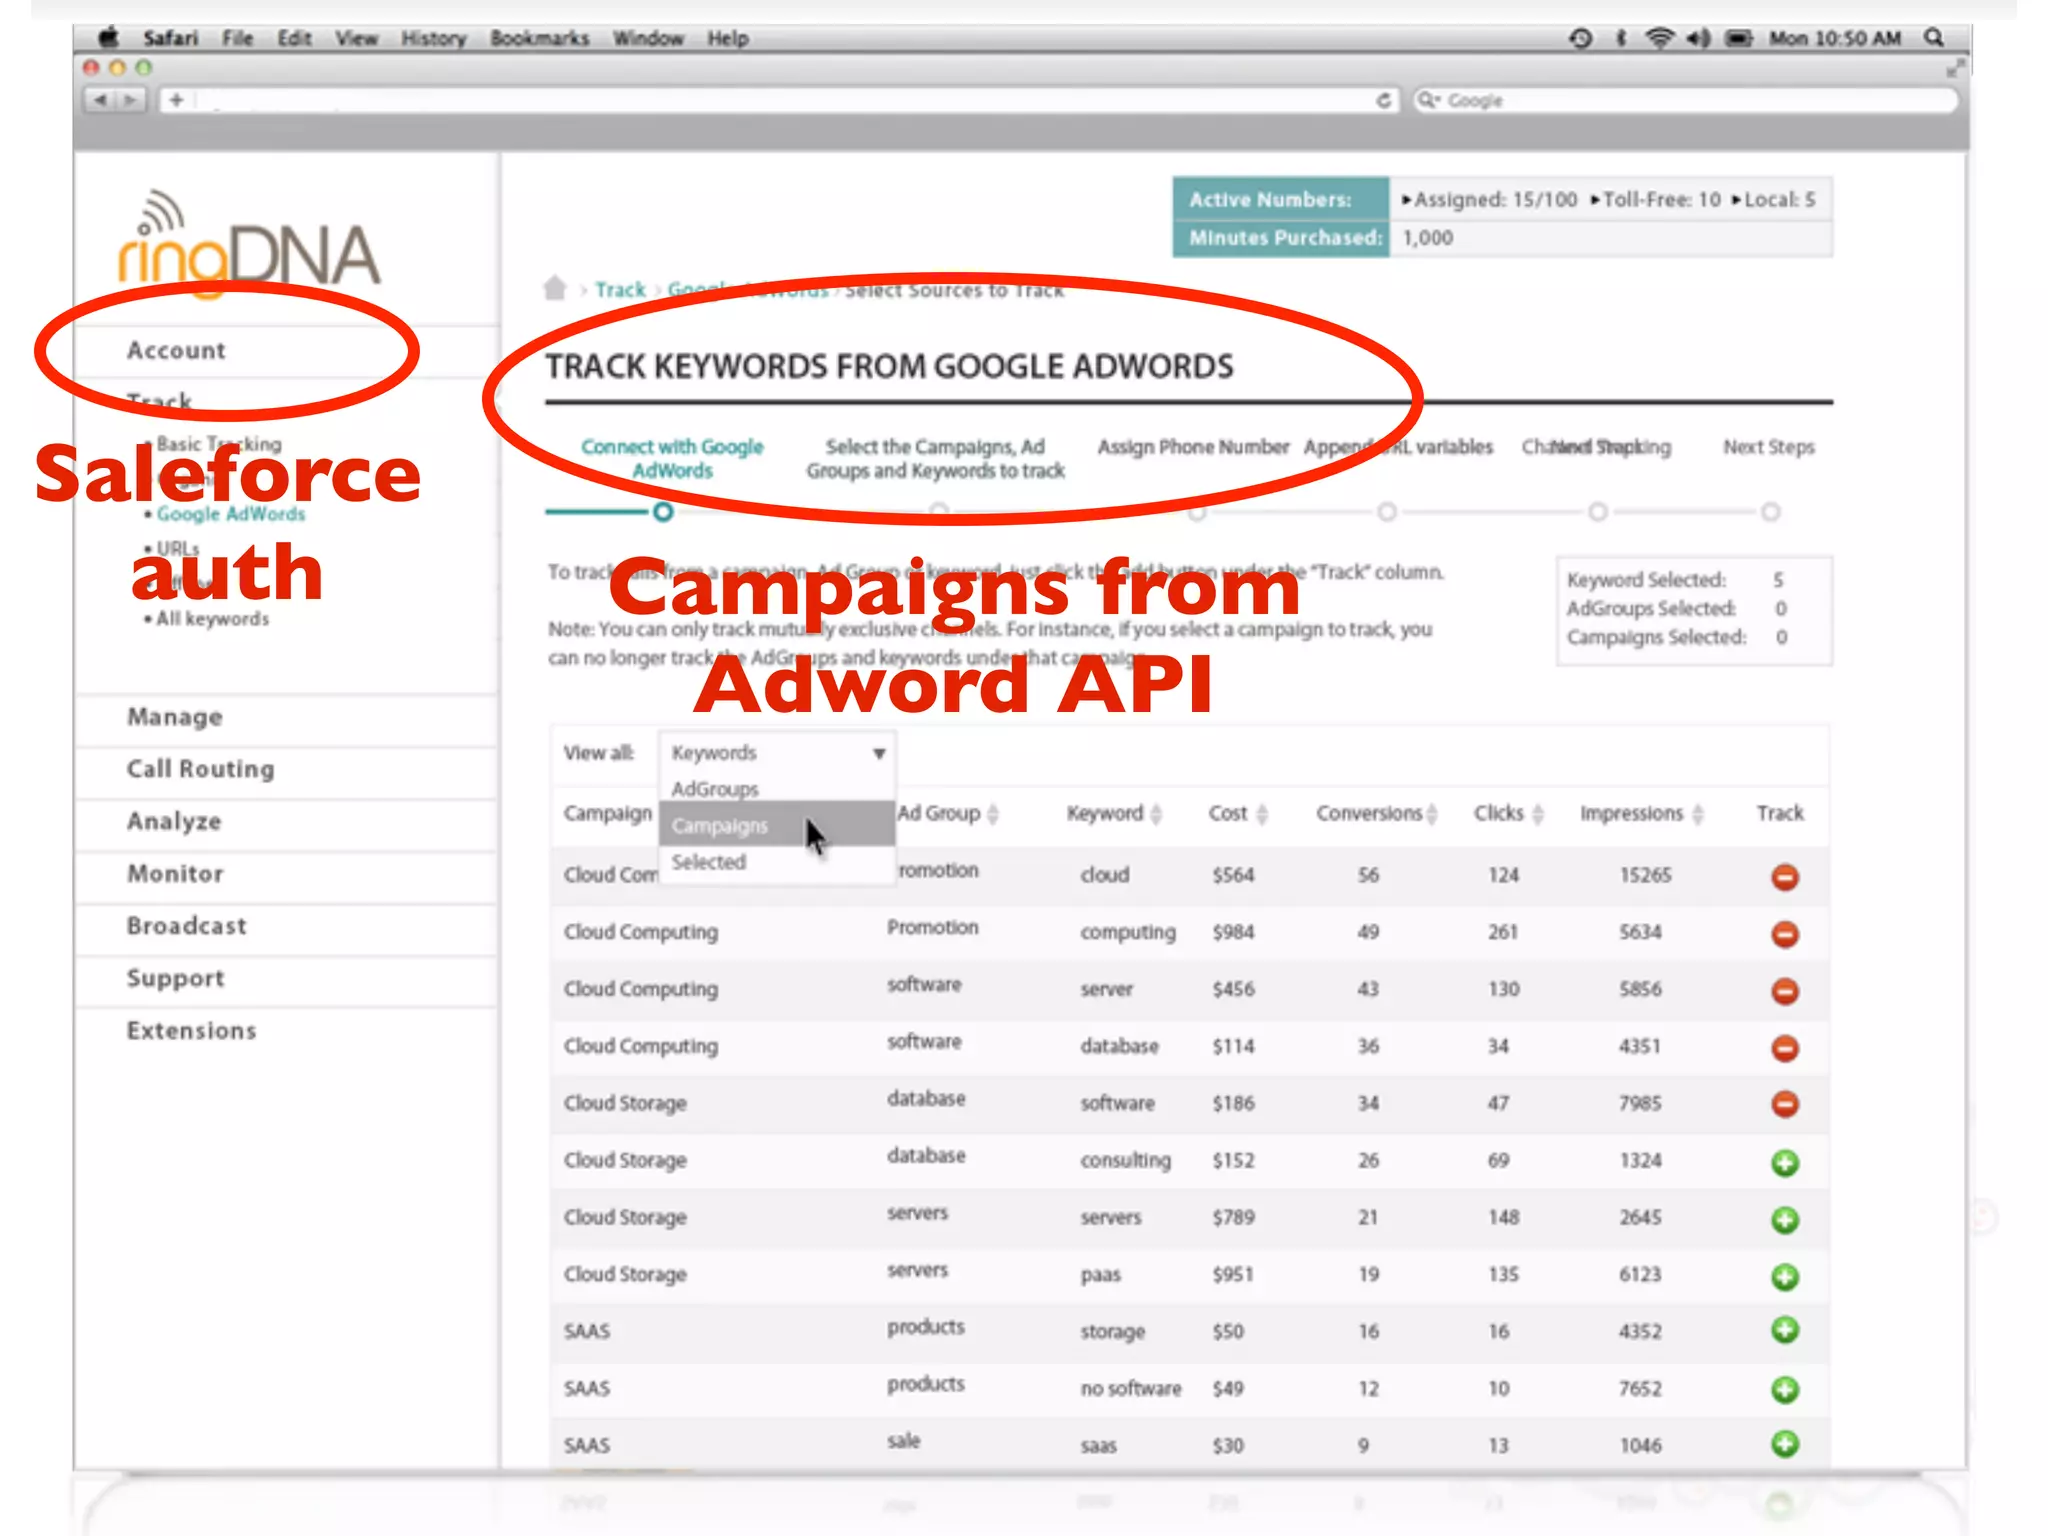2048x1536 pixels.
Task: Open Extensions in the sidebar
Action: coord(191,1030)
